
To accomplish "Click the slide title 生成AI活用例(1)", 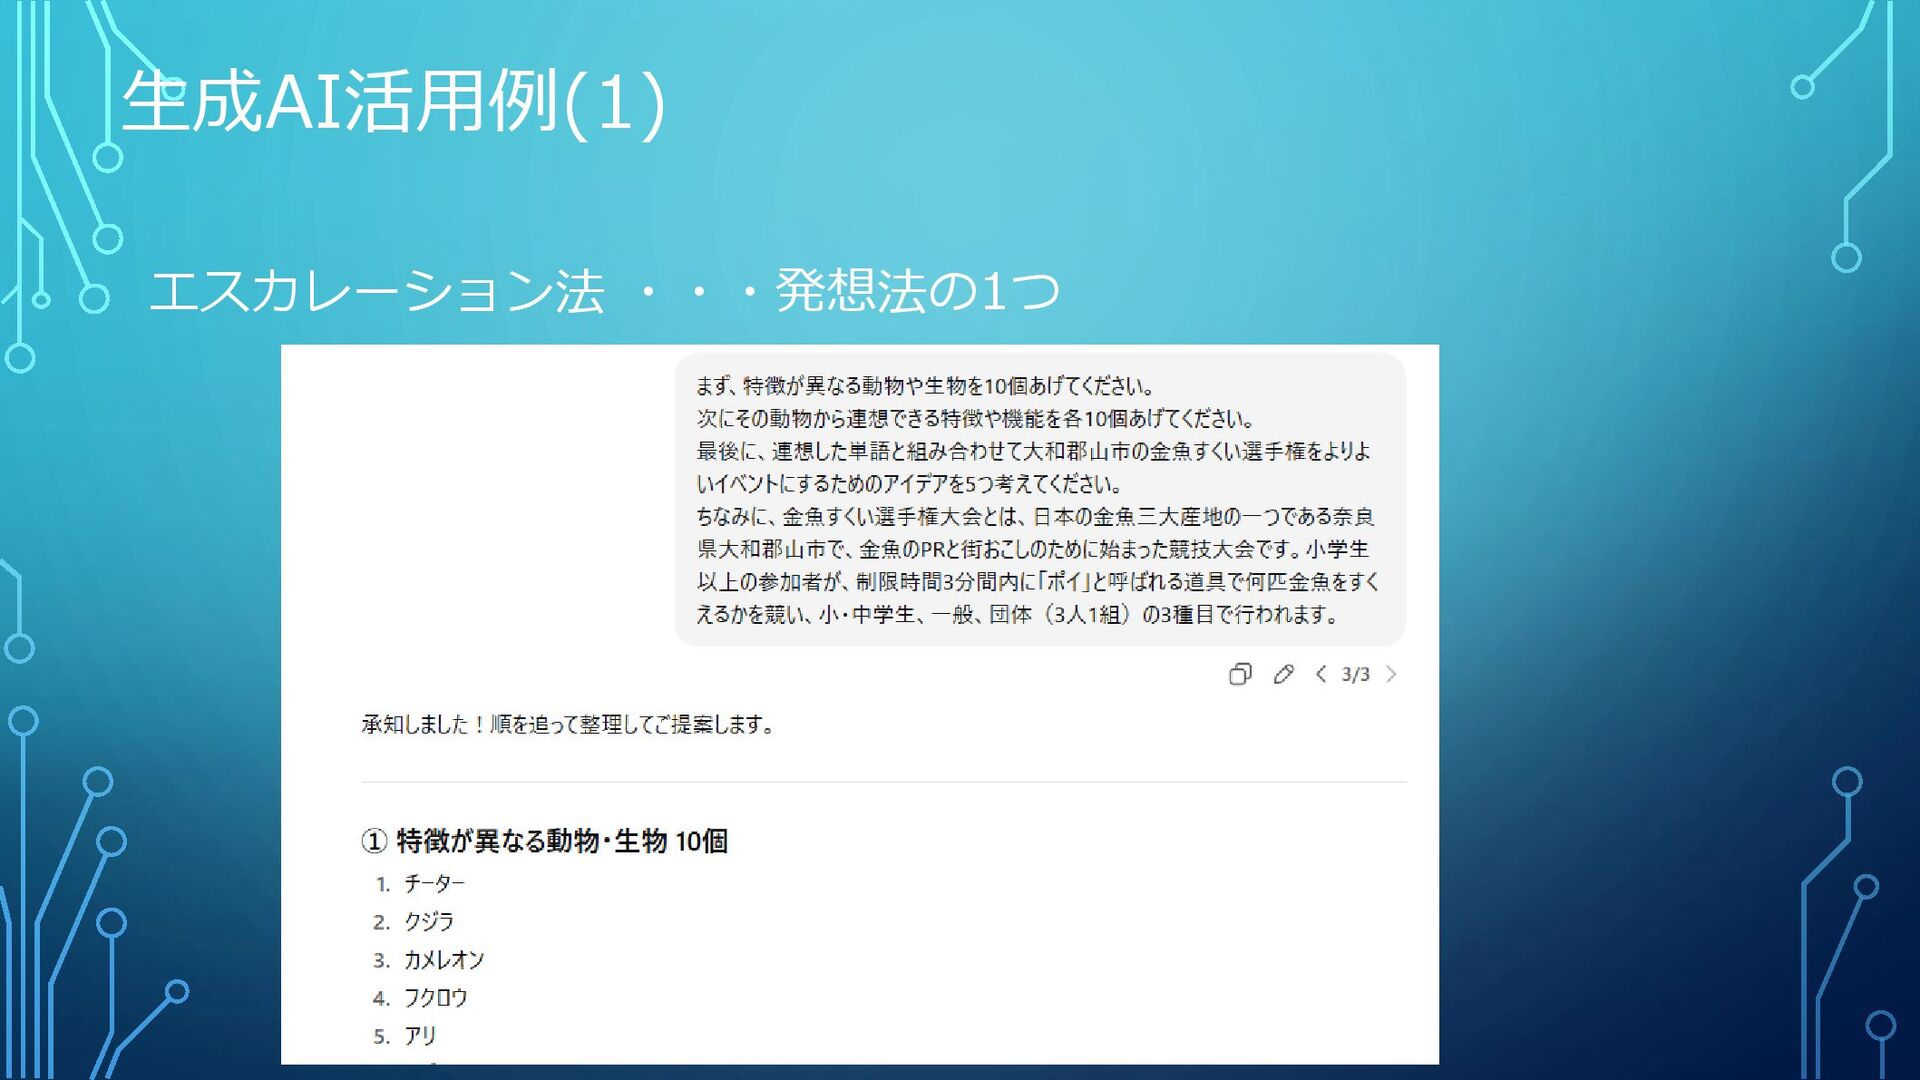I will pyautogui.click(x=393, y=102).
